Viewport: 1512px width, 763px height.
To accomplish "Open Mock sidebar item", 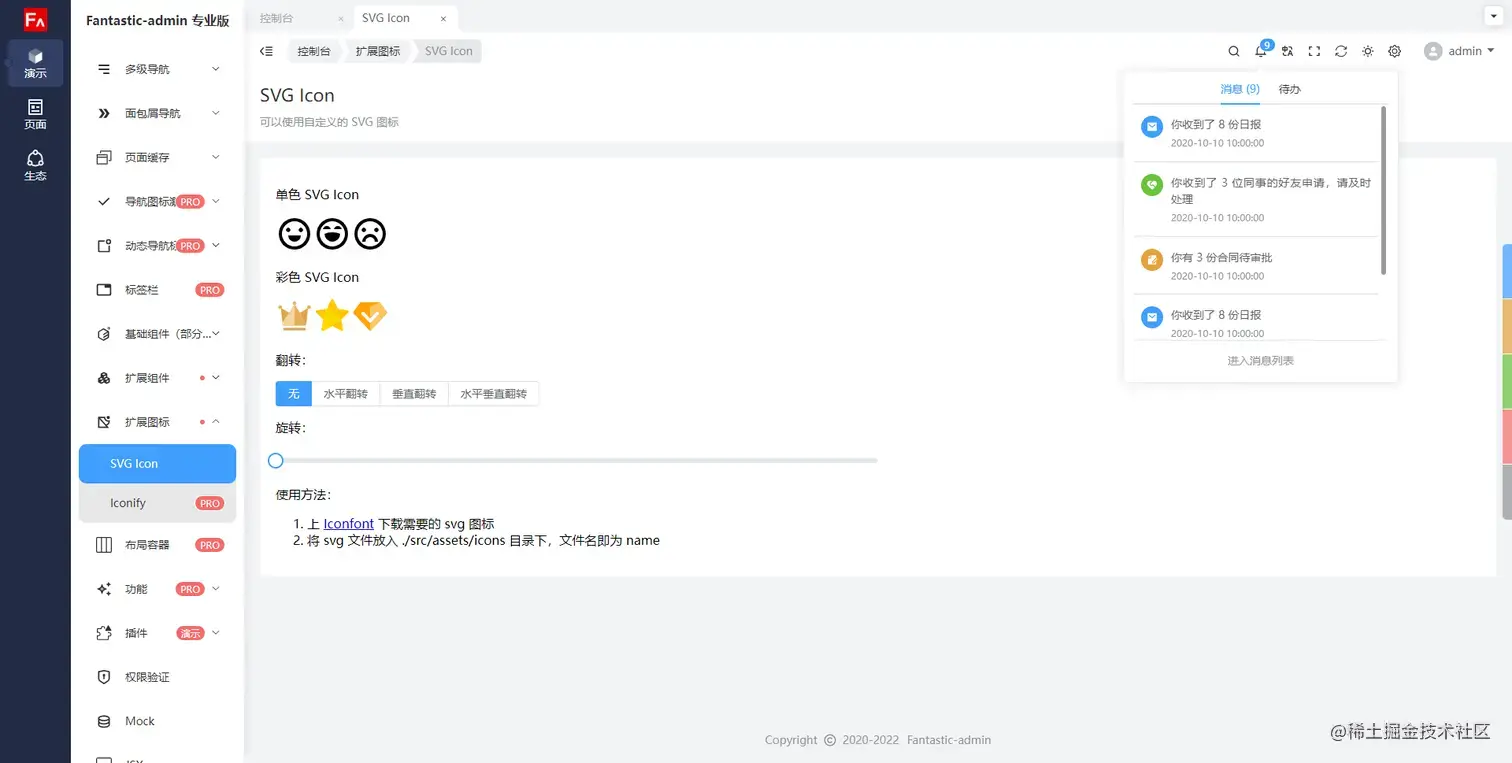I will point(158,721).
